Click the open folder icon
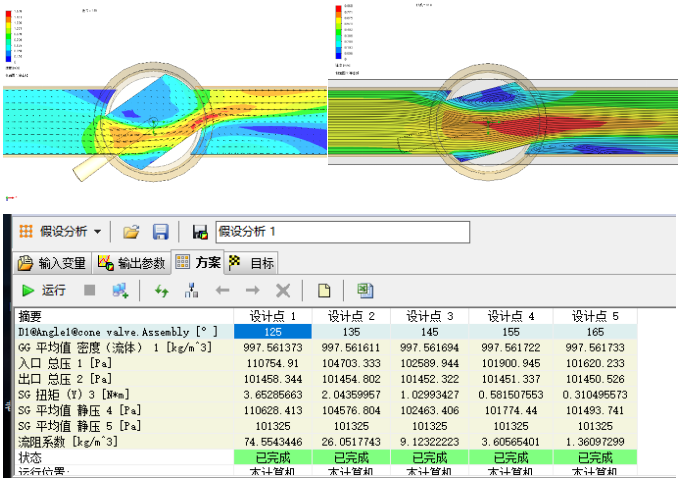This screenshot has width=678, height=478. coord(131,232)
